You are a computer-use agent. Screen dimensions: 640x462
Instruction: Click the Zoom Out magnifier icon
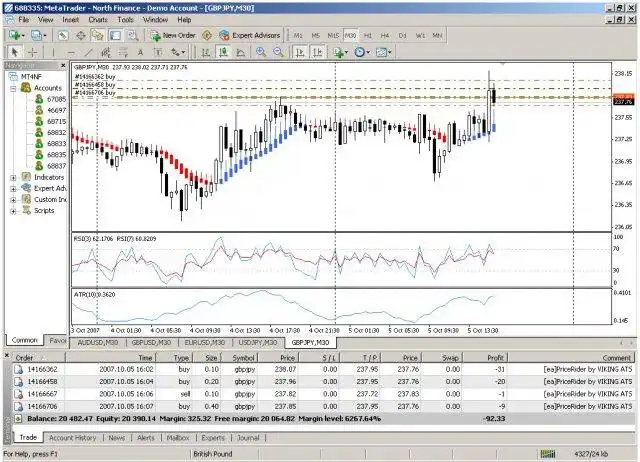click(279, 52)
